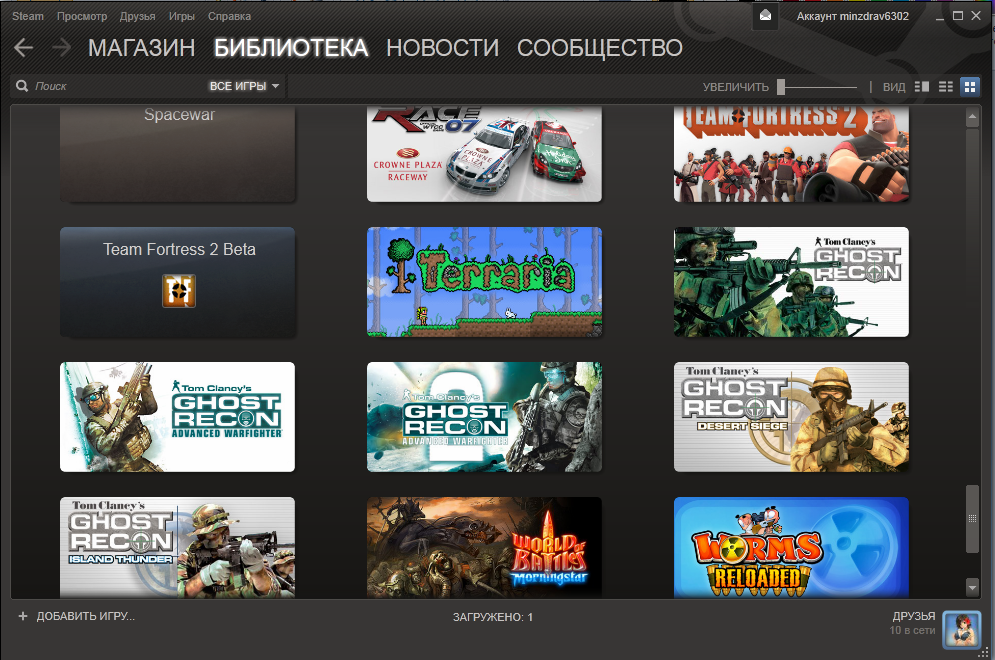Click ЗАГРУЖЕНО: 1 downloads status
The width and height of the screenshot is (995, 660).
point(492,617)
